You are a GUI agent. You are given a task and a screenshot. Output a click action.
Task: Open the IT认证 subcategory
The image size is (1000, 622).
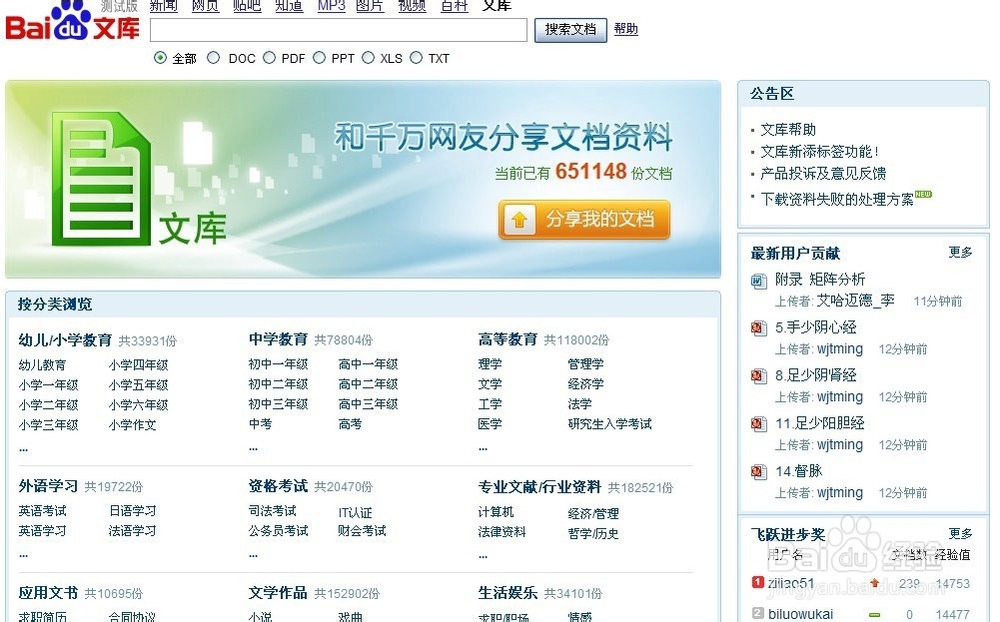pyautogui.click(x=355, y=512)
